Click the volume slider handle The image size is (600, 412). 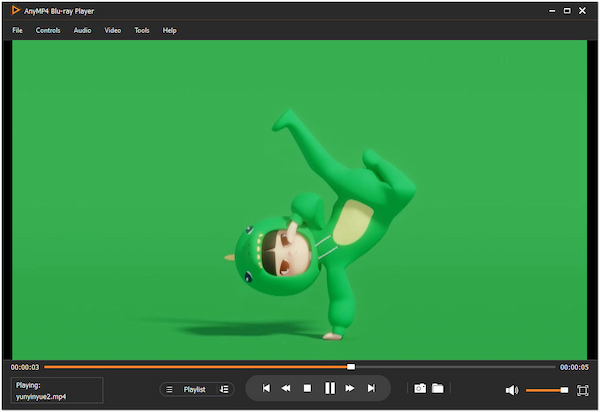coord(564,390)
